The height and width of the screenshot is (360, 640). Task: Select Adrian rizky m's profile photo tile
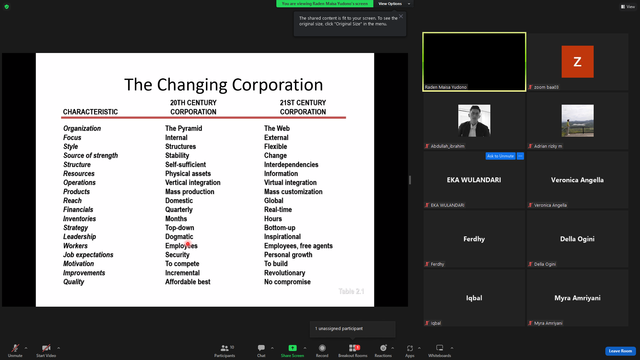(x=577, y=120)
